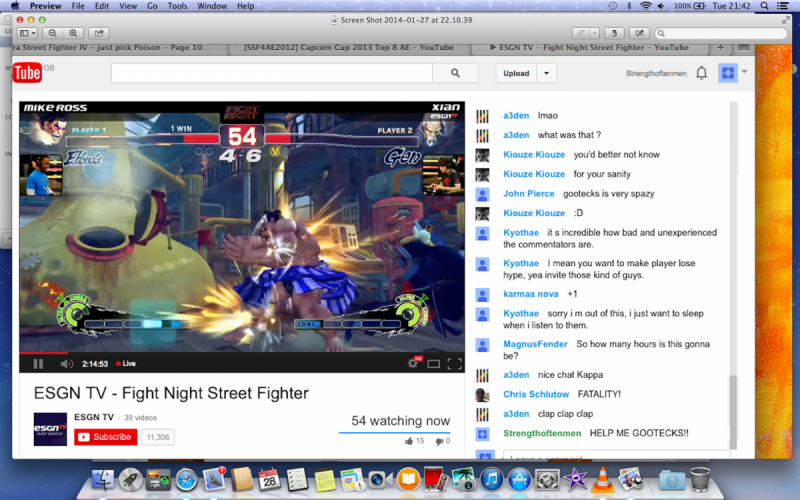The width and height of the screenshot is (800, 500).
Task: Open the Tools menu in menu bar
Action: click(177, 6)
